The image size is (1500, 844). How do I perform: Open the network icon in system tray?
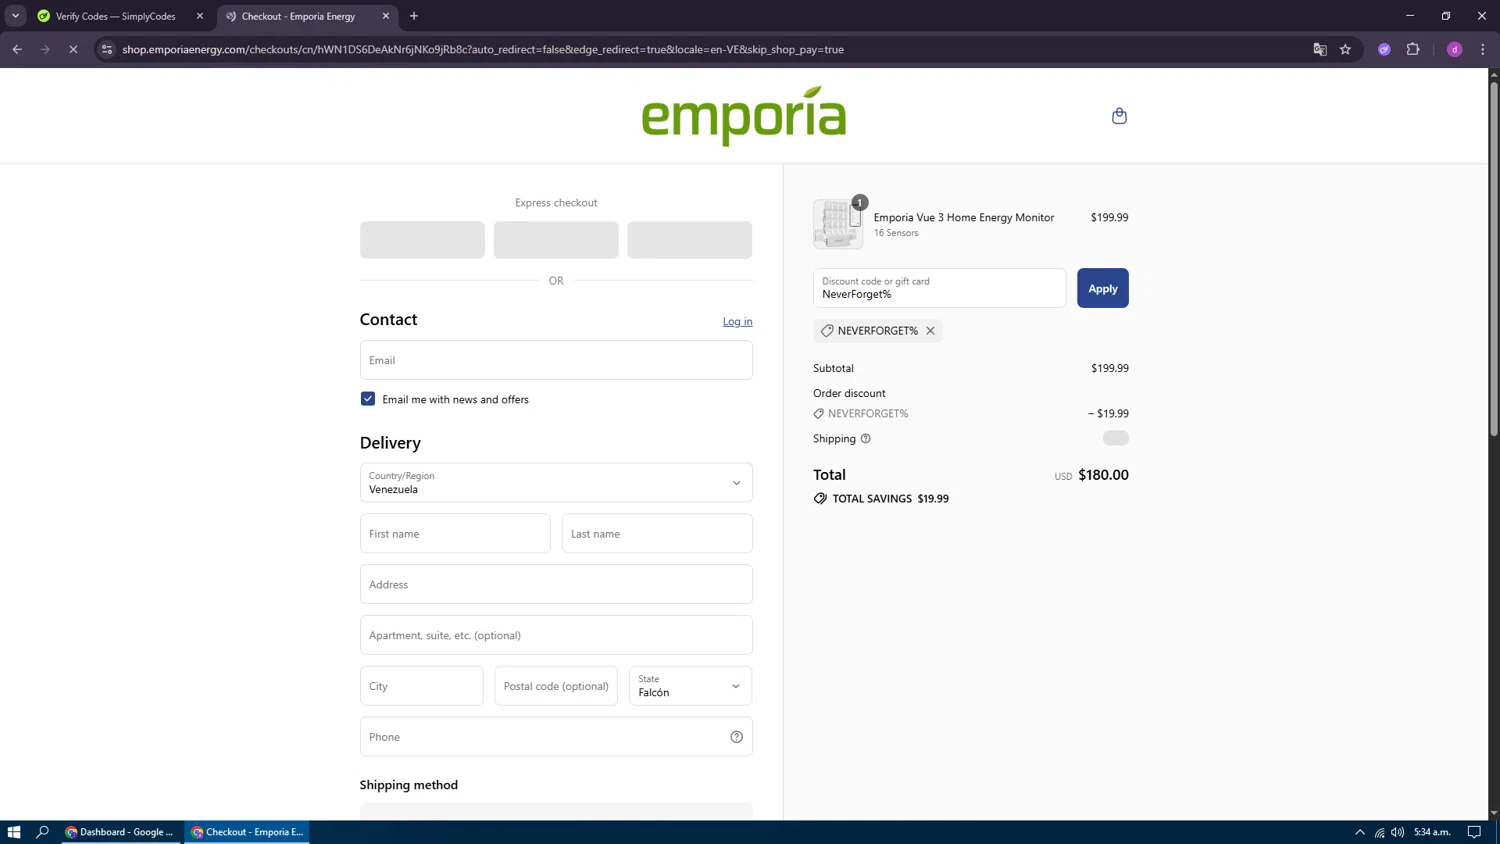pos(1379,832)
